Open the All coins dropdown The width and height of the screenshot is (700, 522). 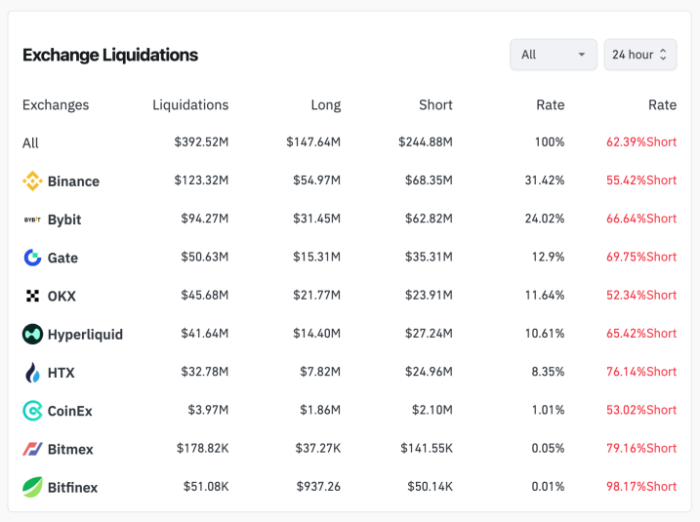(x=553, y=54)
